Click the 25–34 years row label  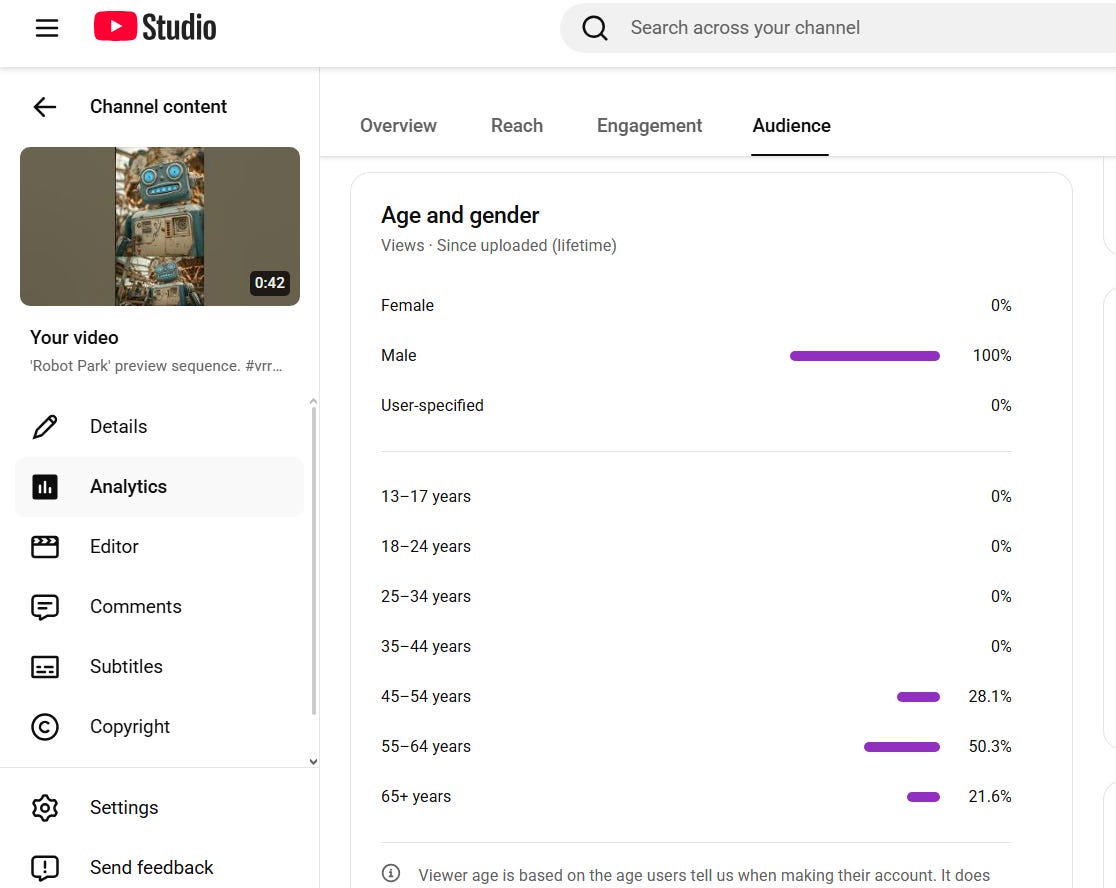[426, 596]
